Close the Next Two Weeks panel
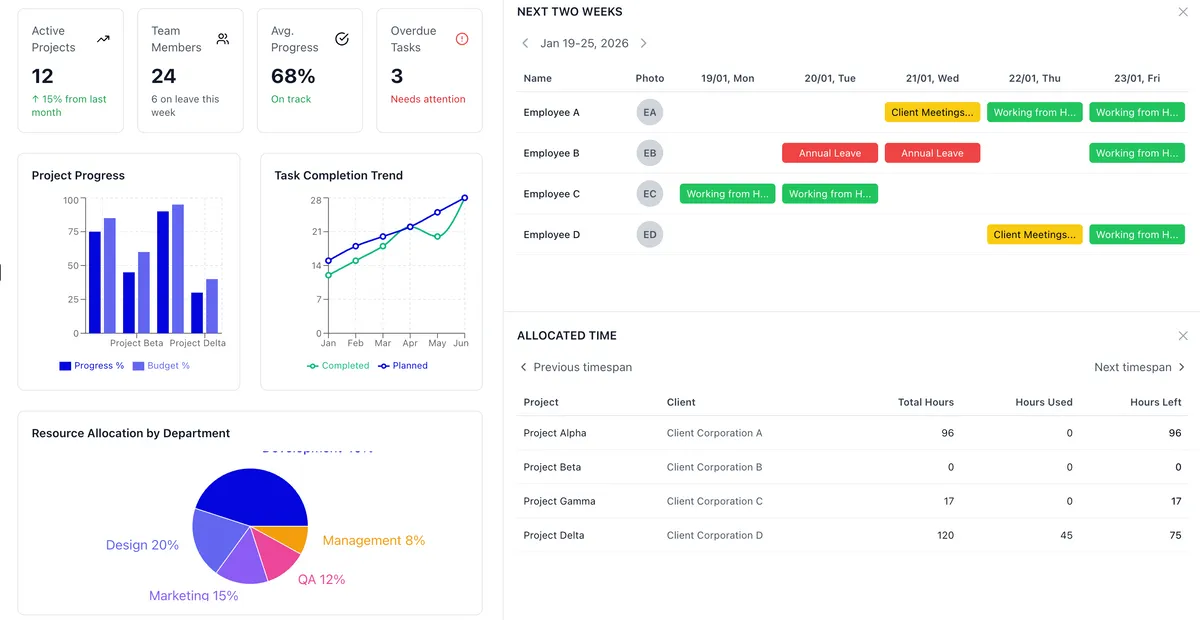 click(1183, 12)
